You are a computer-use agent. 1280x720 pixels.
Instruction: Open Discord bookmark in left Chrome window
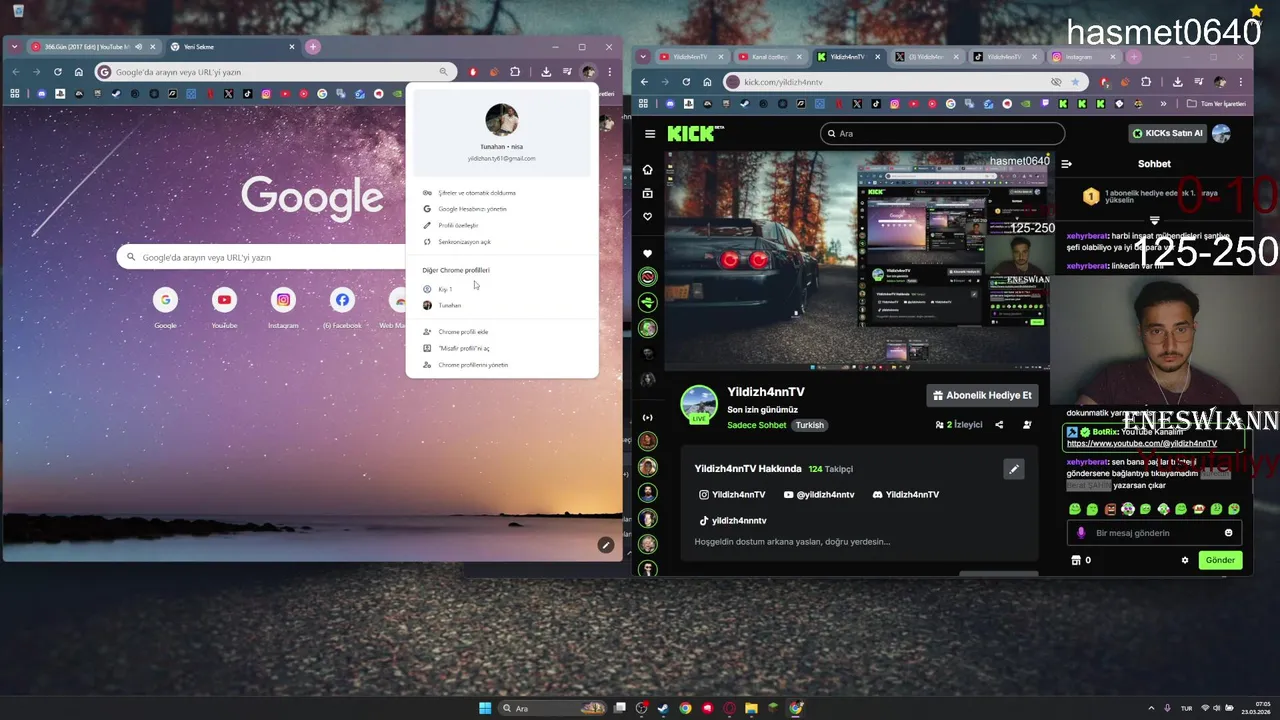(x=41, y=94)
